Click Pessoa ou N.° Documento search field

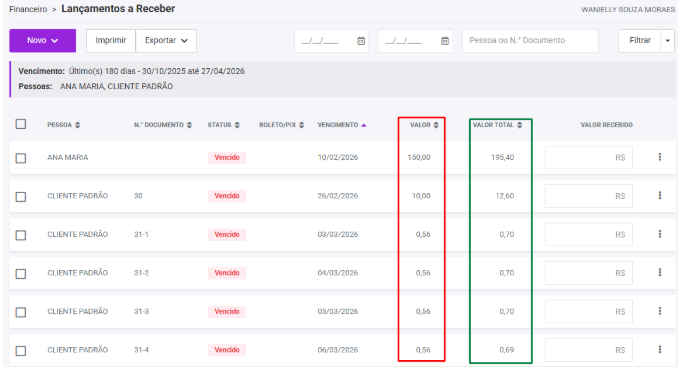coord(530,40)
